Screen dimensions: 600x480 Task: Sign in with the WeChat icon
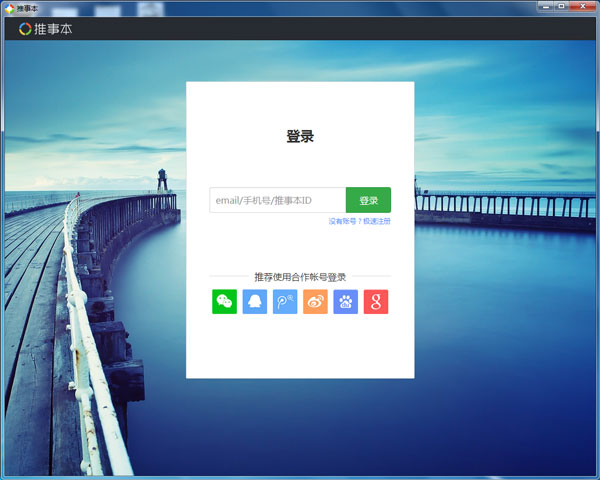coord(224,302)
